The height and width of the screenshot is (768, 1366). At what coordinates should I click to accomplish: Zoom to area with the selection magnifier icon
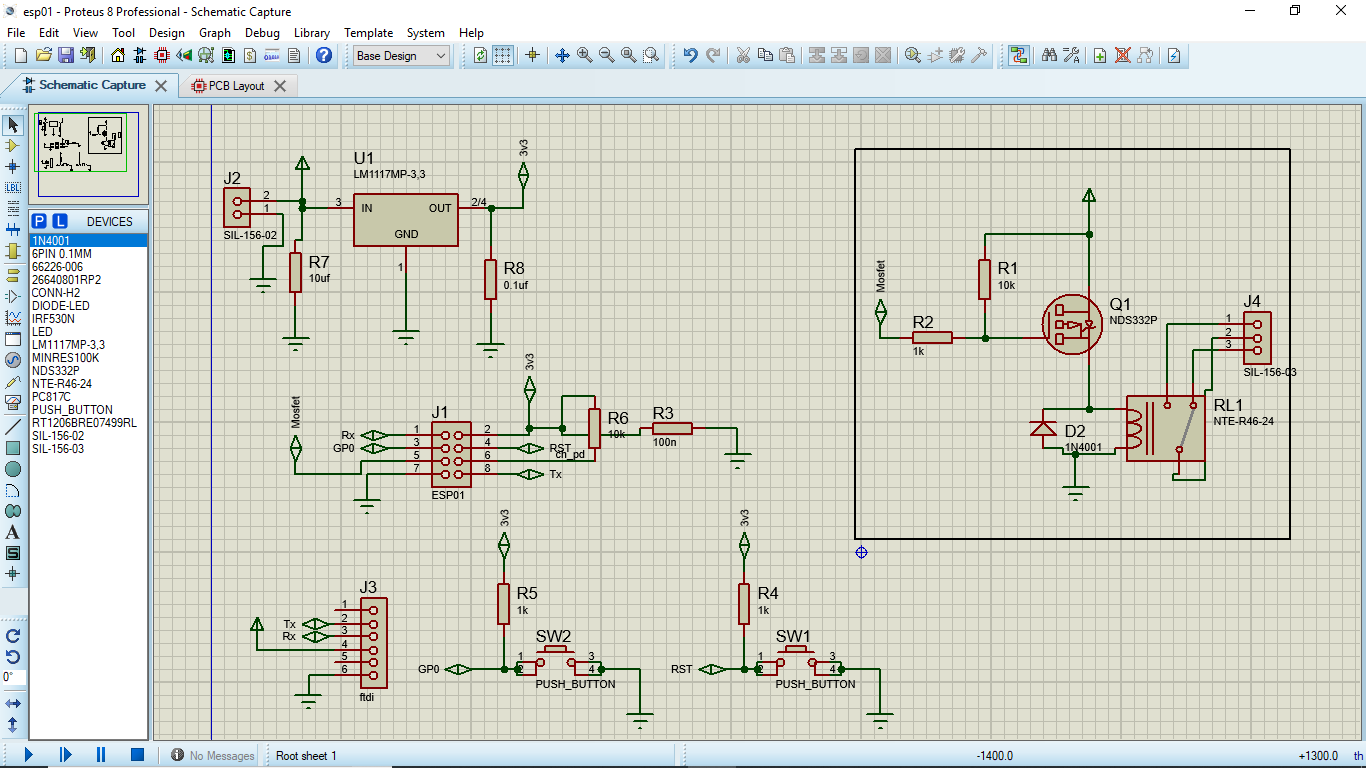coord(651,56)
